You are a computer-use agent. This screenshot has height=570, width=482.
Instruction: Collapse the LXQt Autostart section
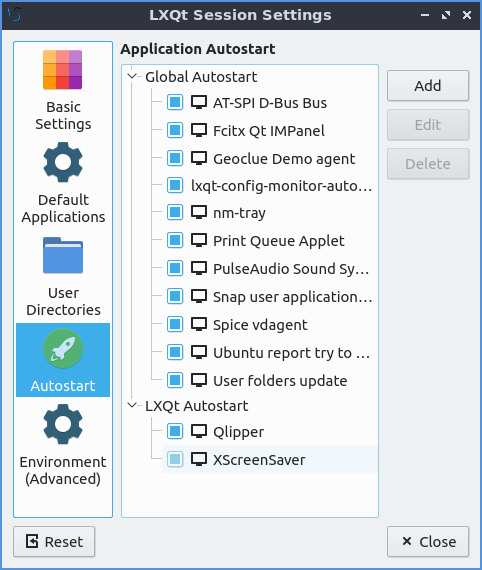(x=132, y=405)
